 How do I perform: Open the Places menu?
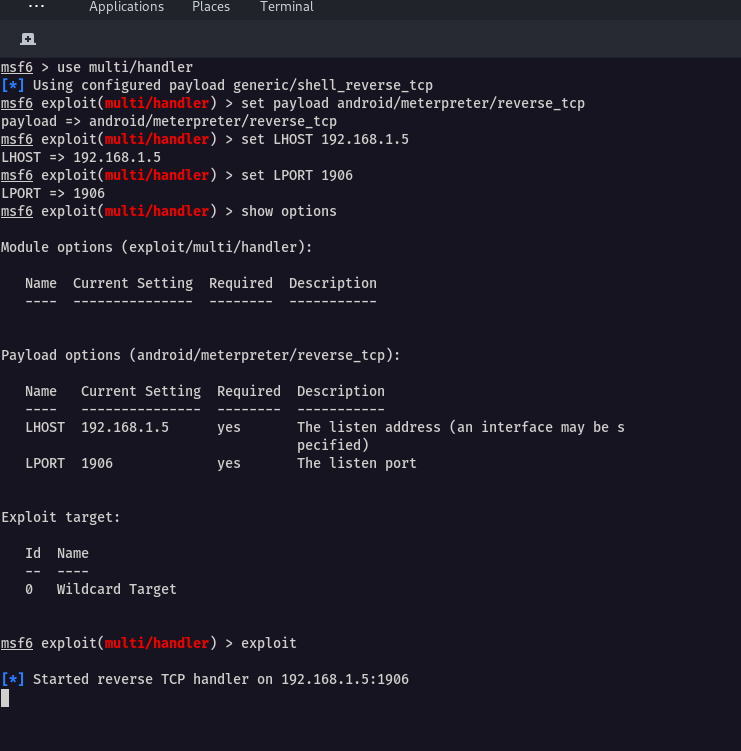211,7
